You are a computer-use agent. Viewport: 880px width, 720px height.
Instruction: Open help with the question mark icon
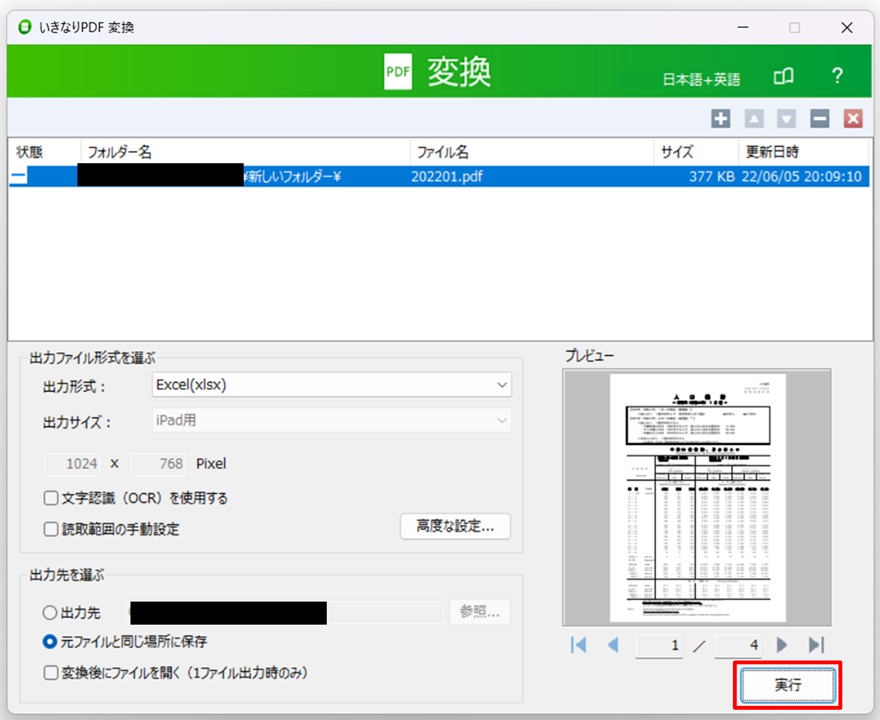pos(838,77)
